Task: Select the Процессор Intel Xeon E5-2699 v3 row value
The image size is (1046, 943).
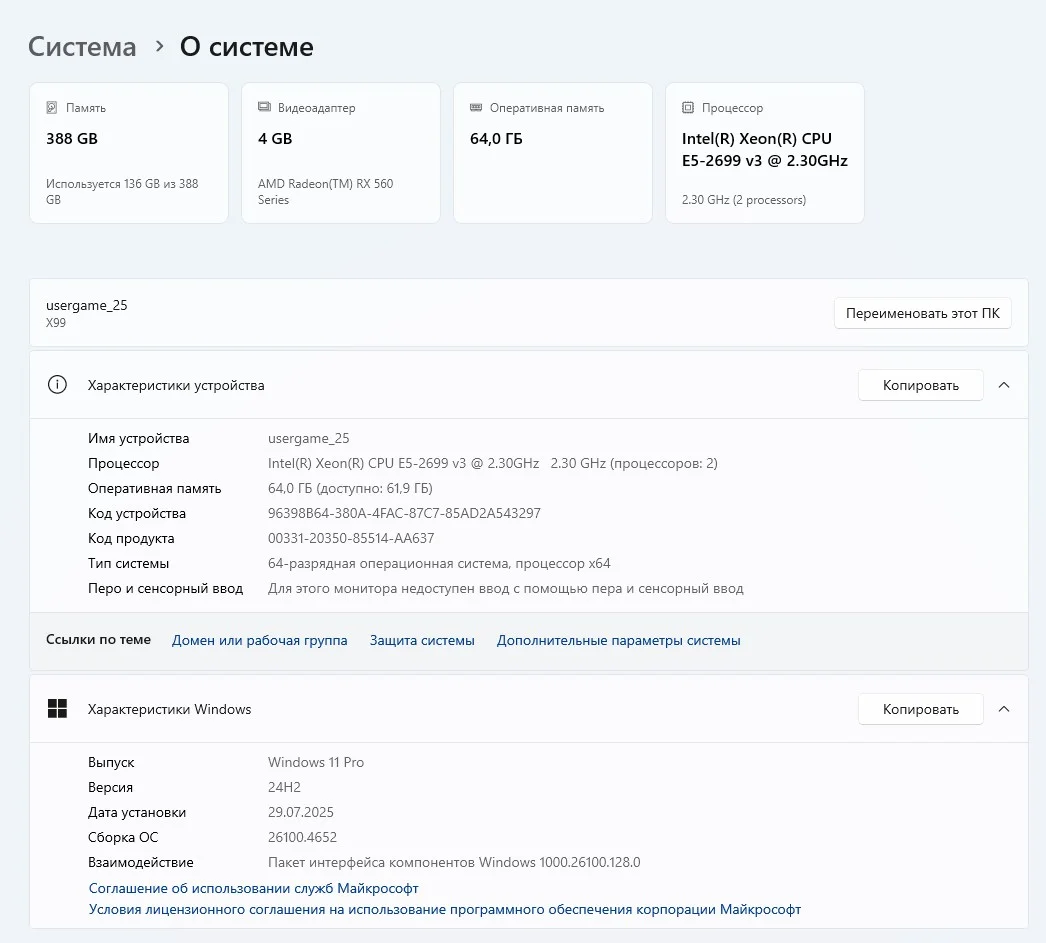Action: tap(493, 463)
